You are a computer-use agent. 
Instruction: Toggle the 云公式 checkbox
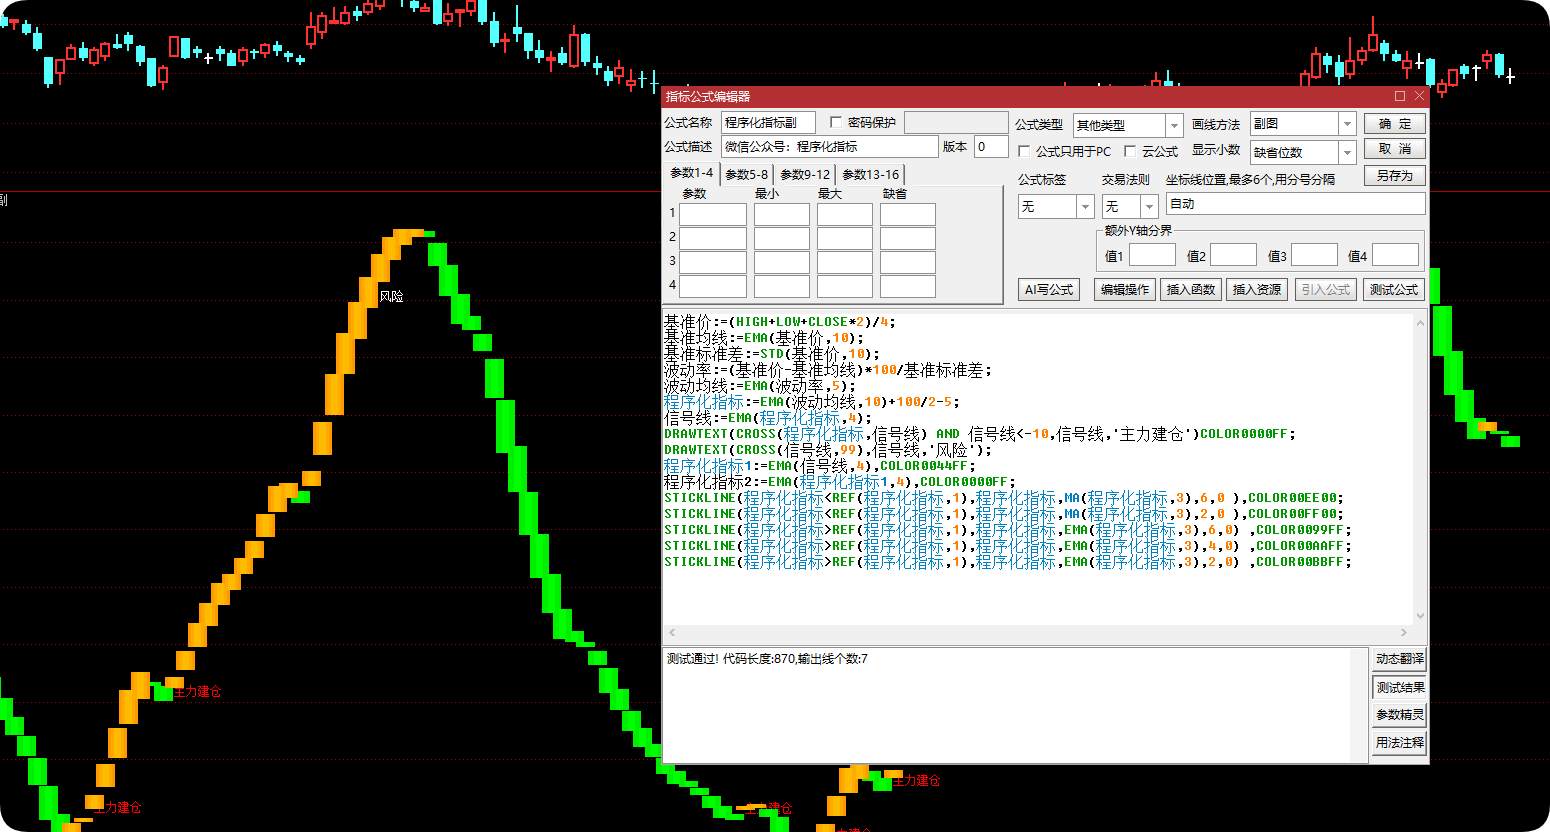click(1130, 151)
